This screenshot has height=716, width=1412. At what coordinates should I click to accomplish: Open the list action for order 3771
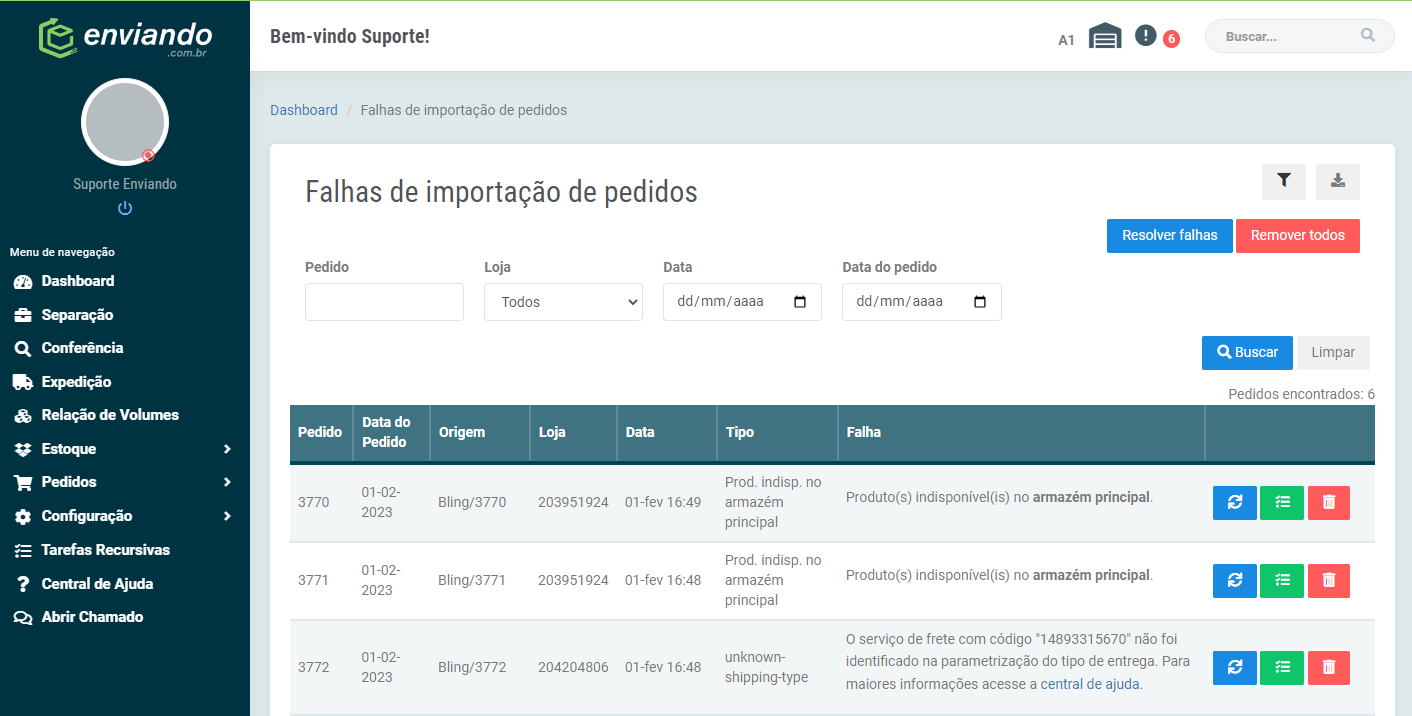pos(1282,581)
